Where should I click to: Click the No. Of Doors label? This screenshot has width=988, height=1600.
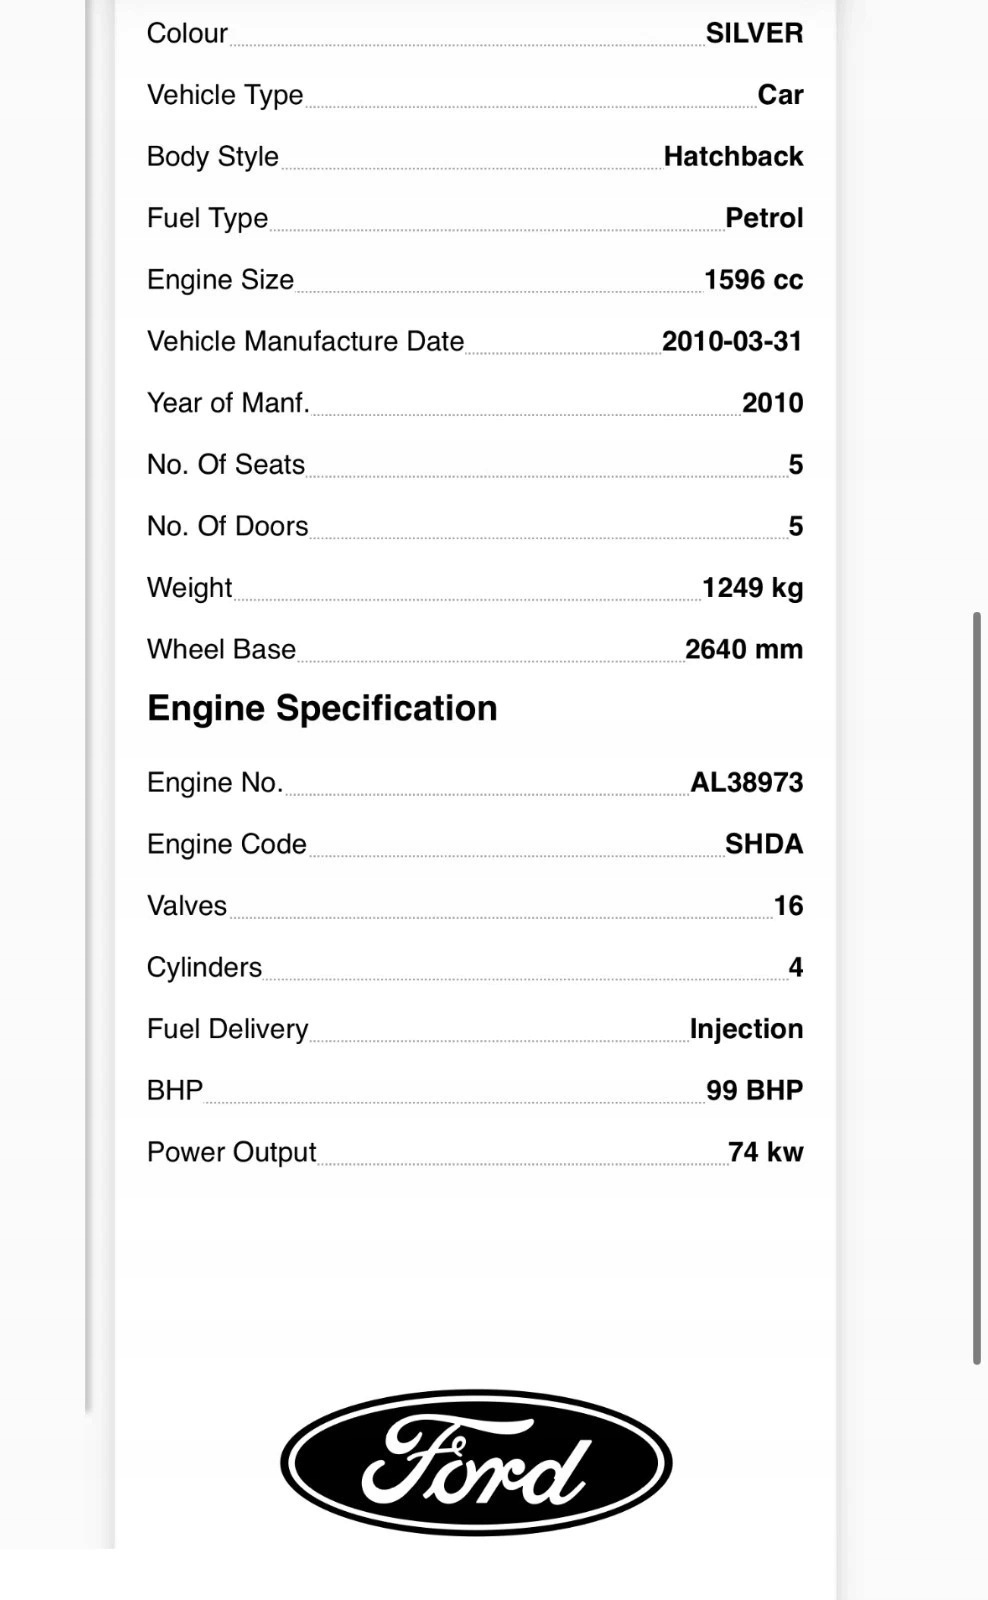pyautogui.click(x=227, y=526)
